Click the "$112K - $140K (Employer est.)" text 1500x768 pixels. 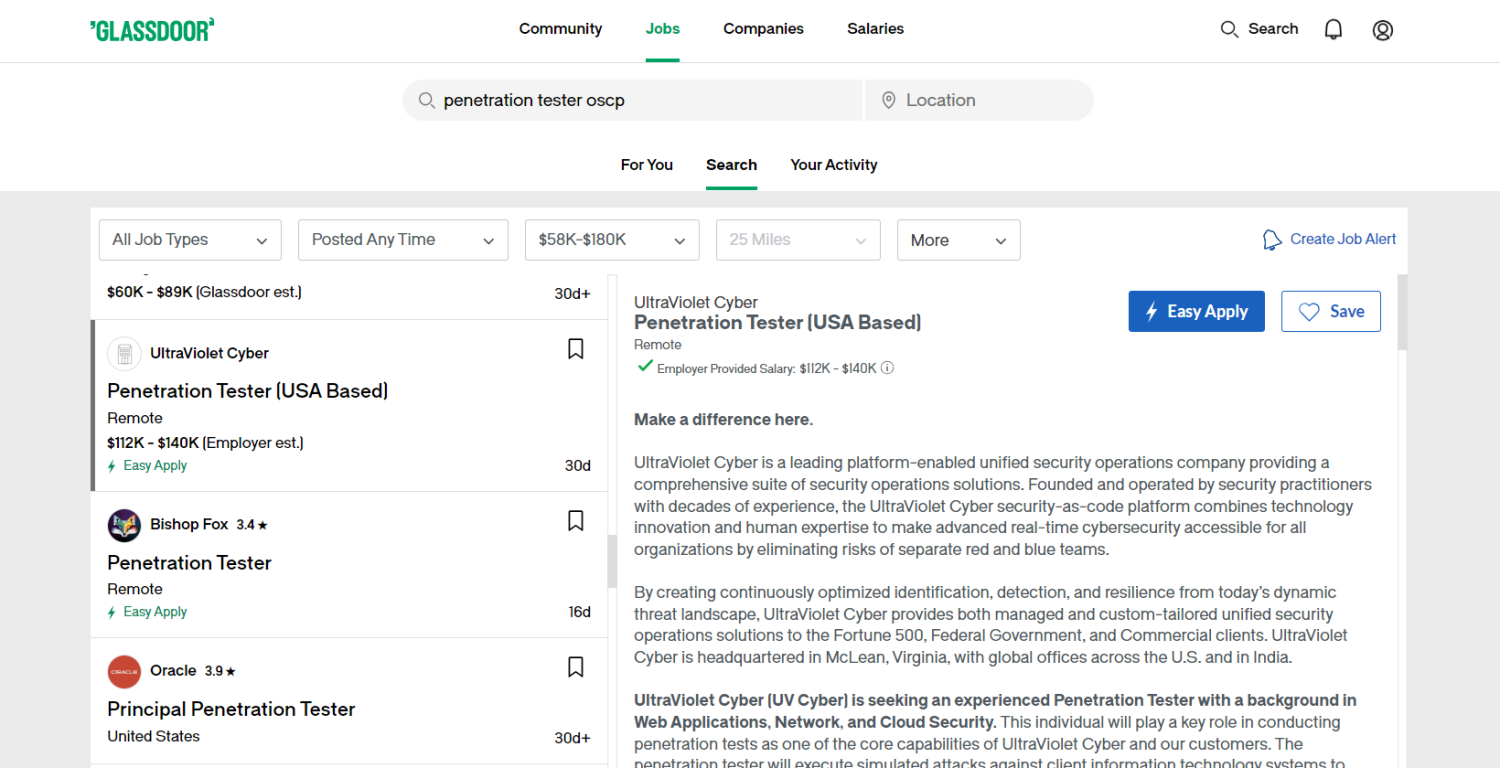205,442
